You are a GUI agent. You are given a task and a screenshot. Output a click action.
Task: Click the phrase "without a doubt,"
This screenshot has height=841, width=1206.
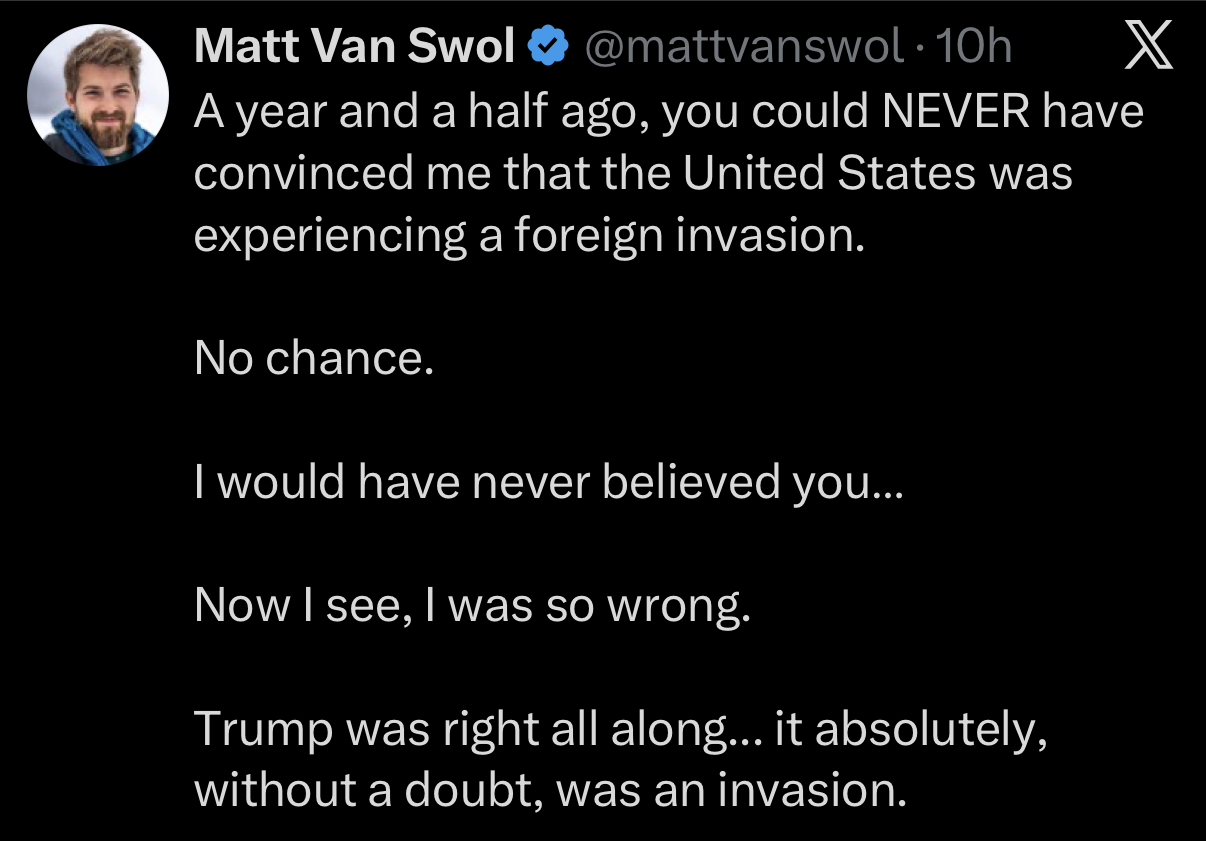pos(369,791)
